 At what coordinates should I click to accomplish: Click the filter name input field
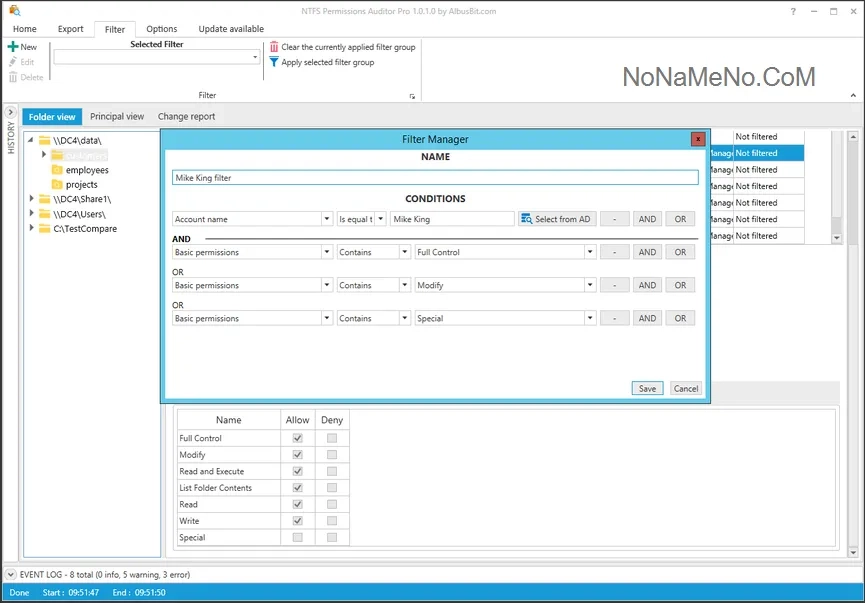coord(435,177)
